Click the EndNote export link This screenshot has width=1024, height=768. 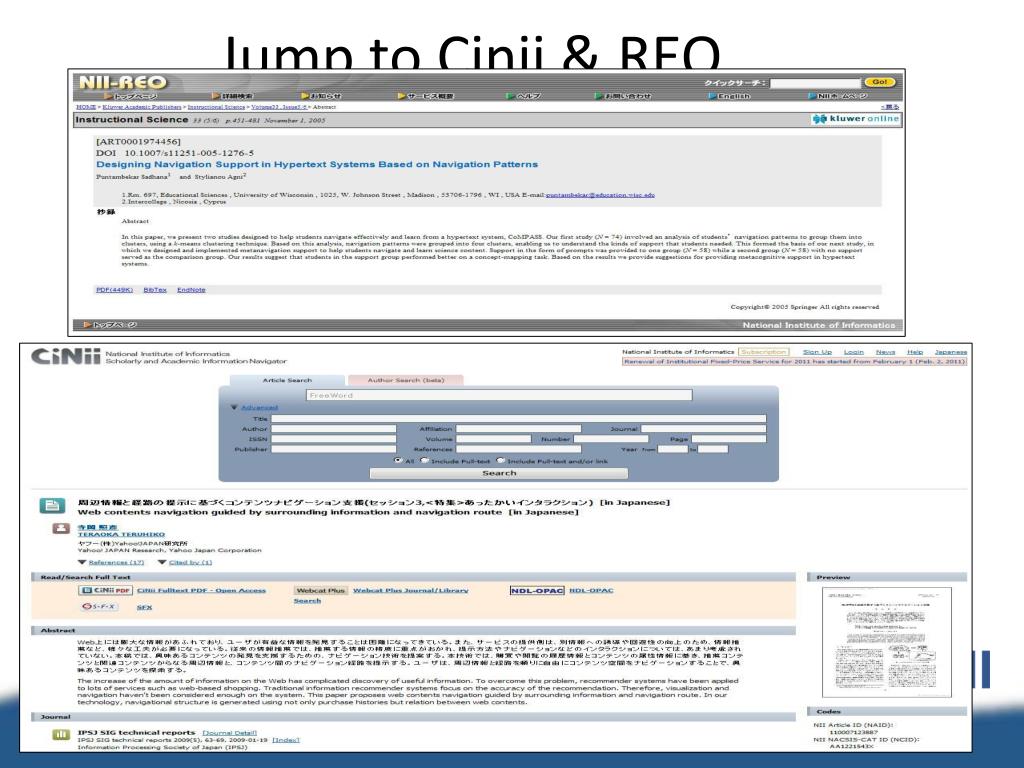(191, 290)
